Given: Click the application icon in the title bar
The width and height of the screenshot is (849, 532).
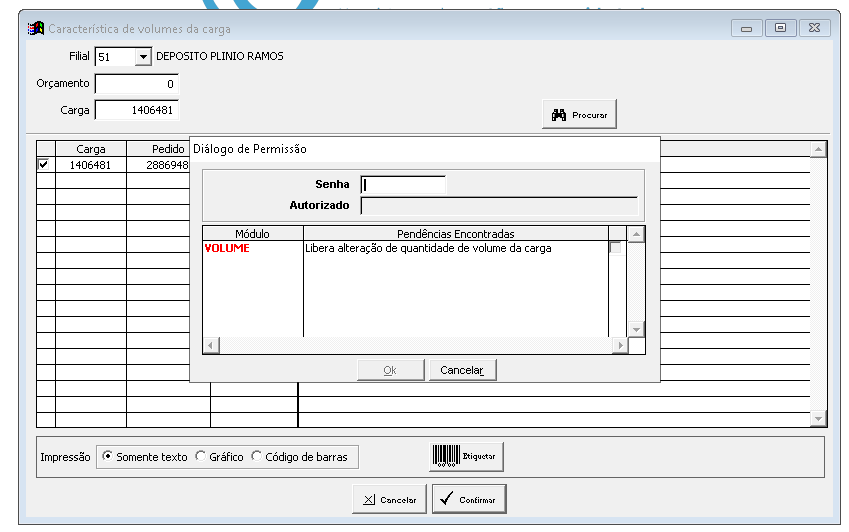Looking at the screenshot, I should [x=36, y=29].
